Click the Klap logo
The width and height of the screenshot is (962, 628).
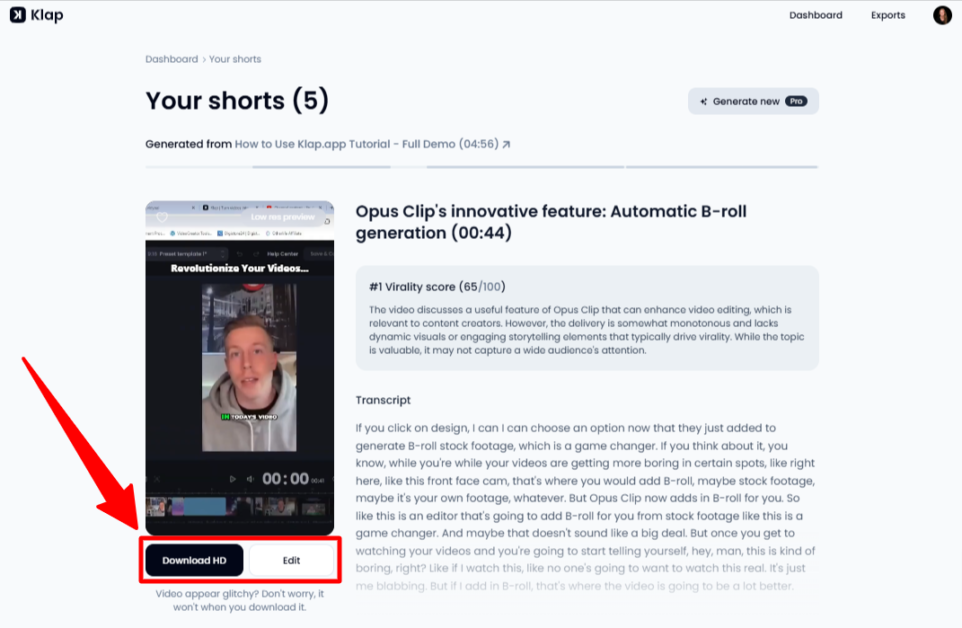click(36, 15)
